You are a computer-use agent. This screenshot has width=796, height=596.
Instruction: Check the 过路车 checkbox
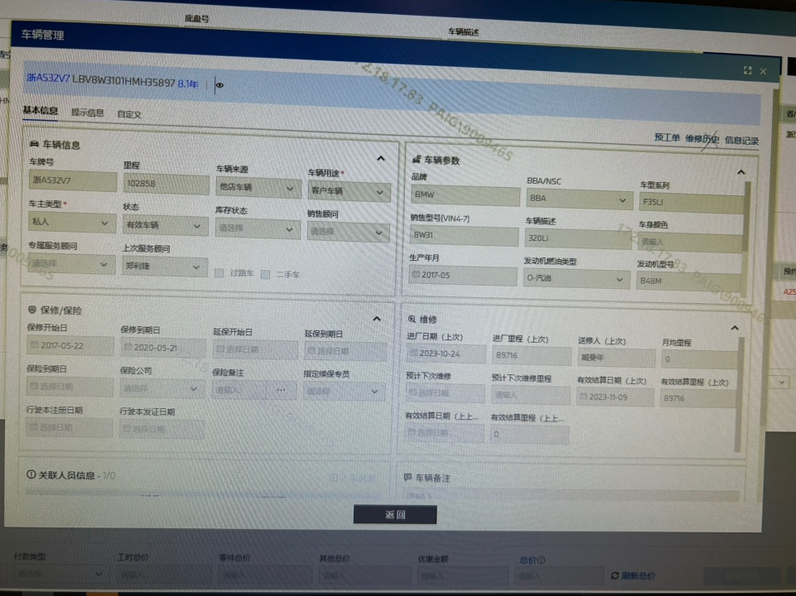coord(219,273)
